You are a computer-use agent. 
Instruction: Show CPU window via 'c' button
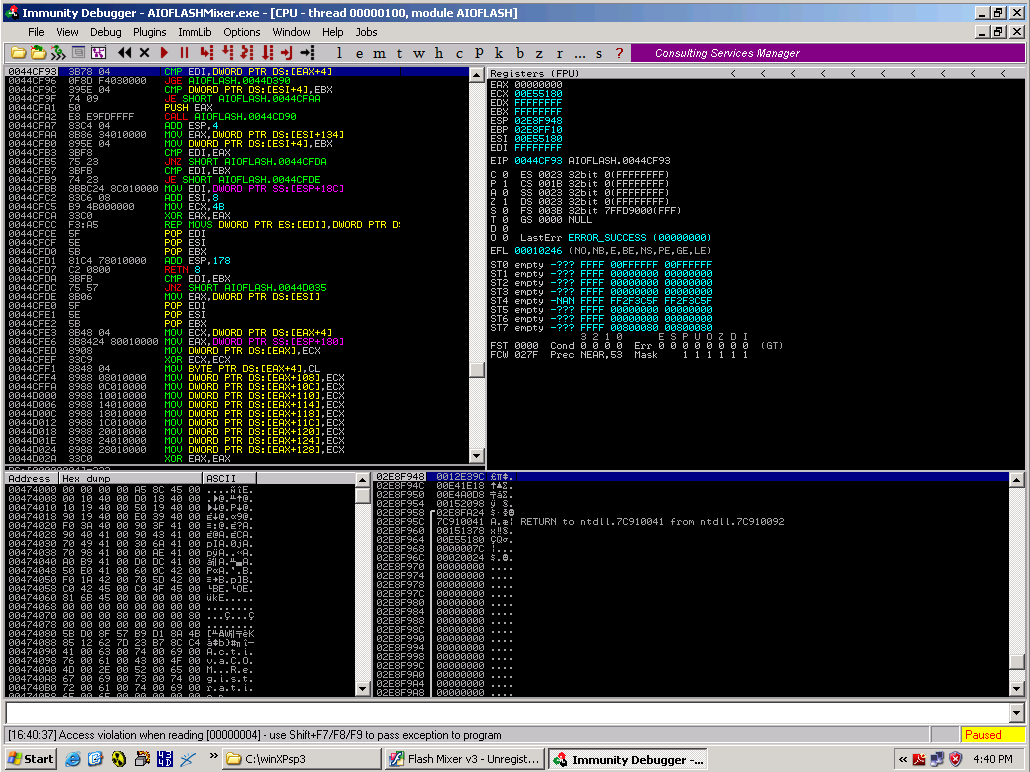[459, 53]
